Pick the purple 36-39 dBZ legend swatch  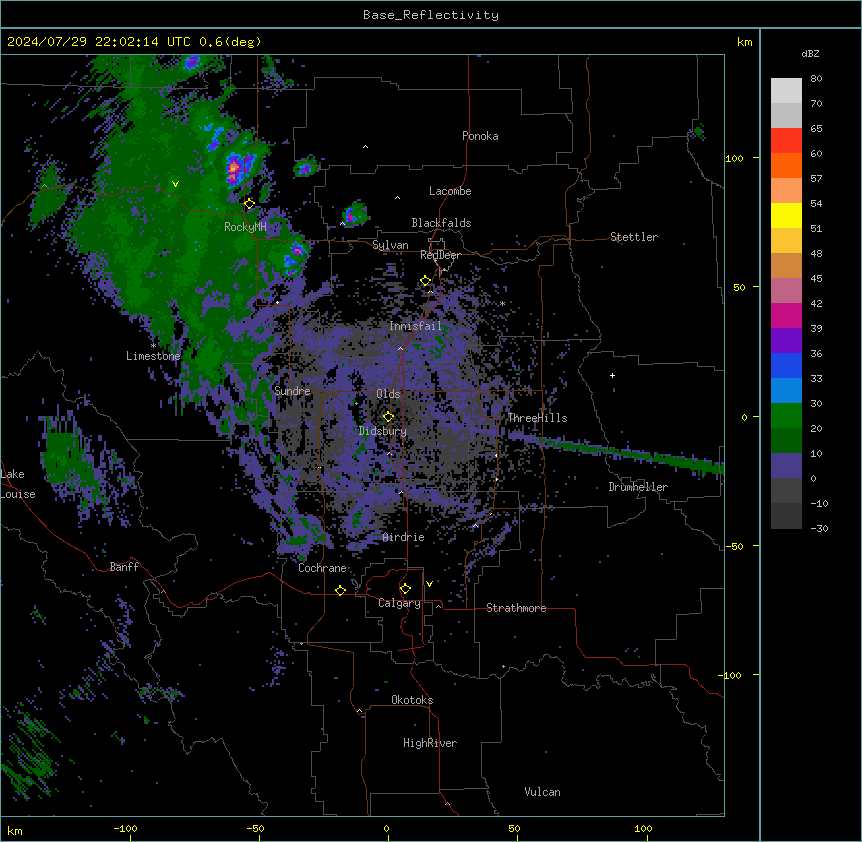coord(786,341)
